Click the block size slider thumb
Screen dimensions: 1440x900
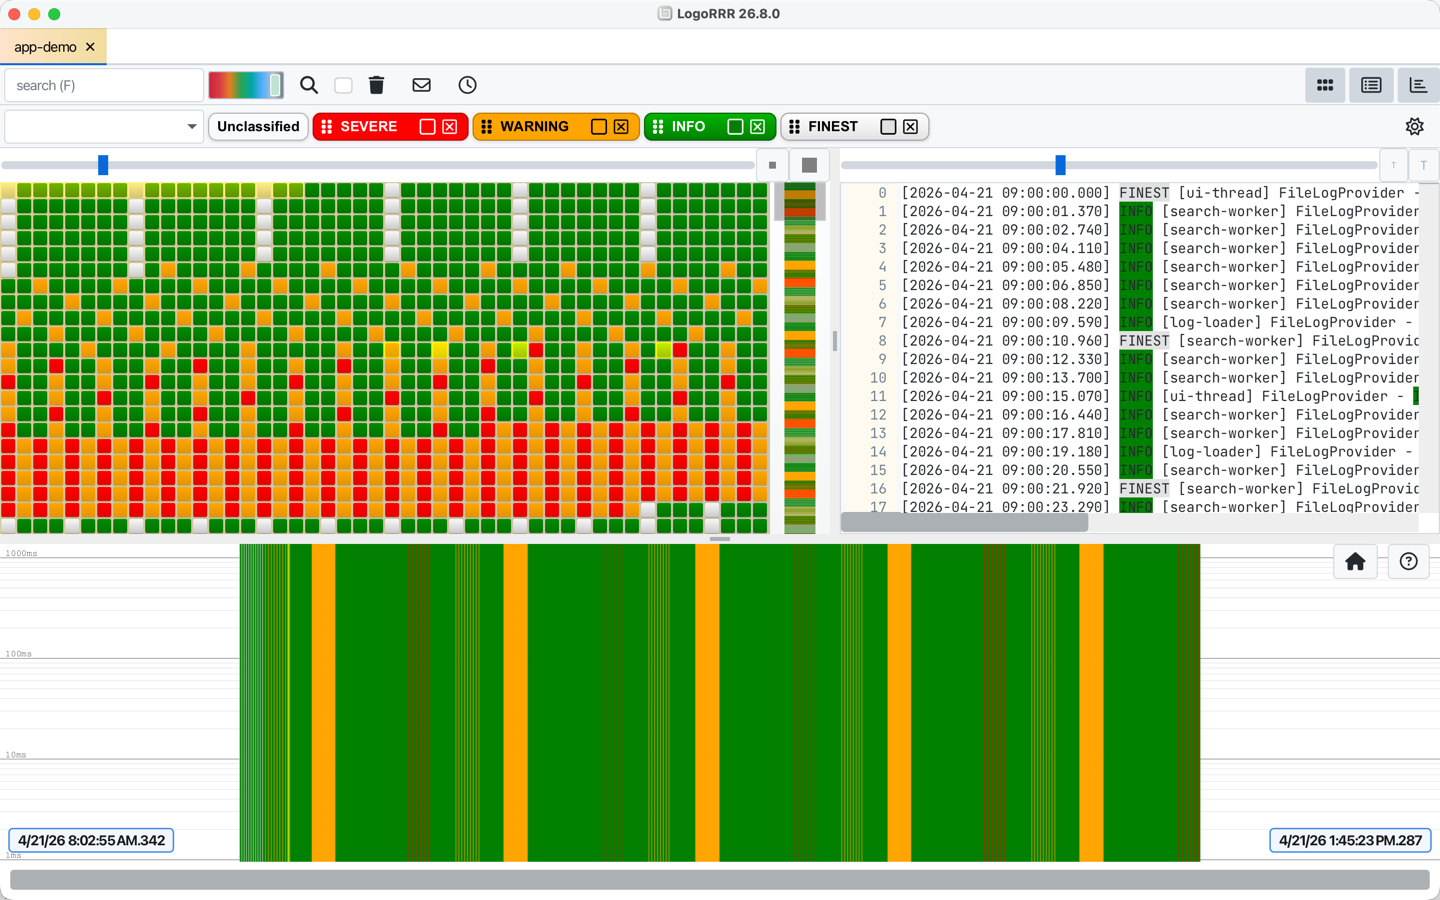coord(103,165)
